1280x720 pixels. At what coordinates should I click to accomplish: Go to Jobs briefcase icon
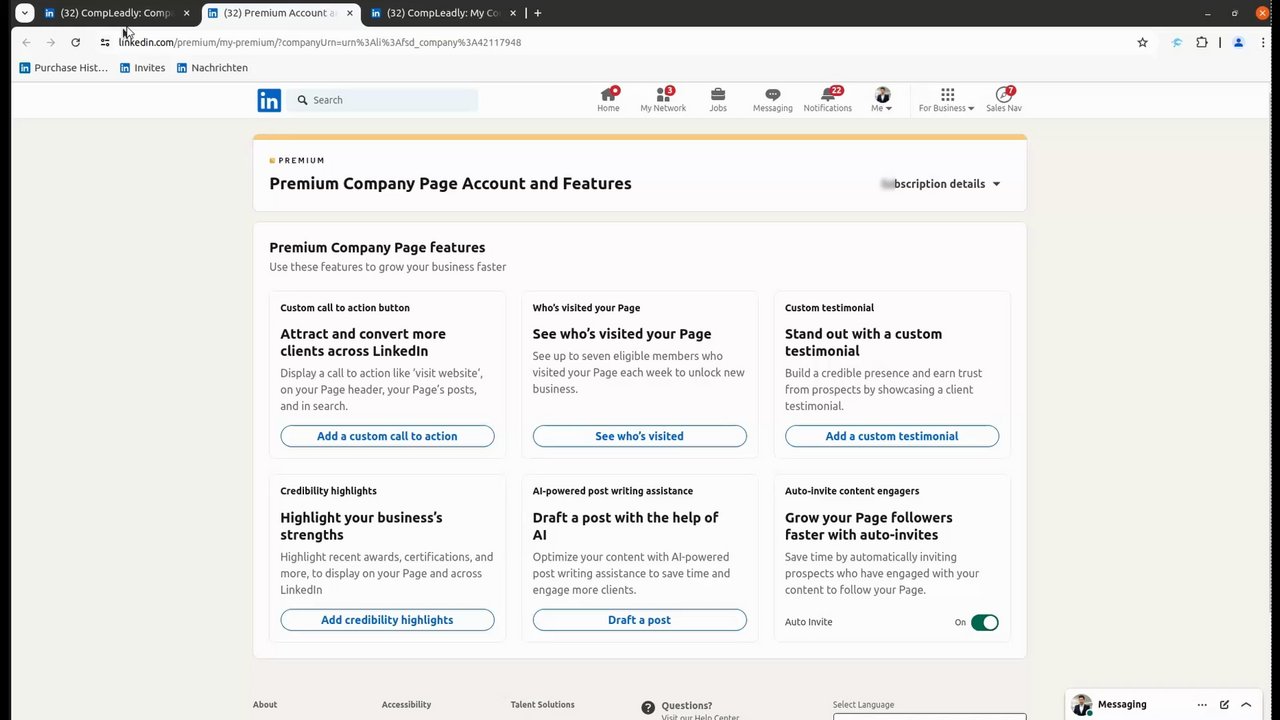(718, 95)
